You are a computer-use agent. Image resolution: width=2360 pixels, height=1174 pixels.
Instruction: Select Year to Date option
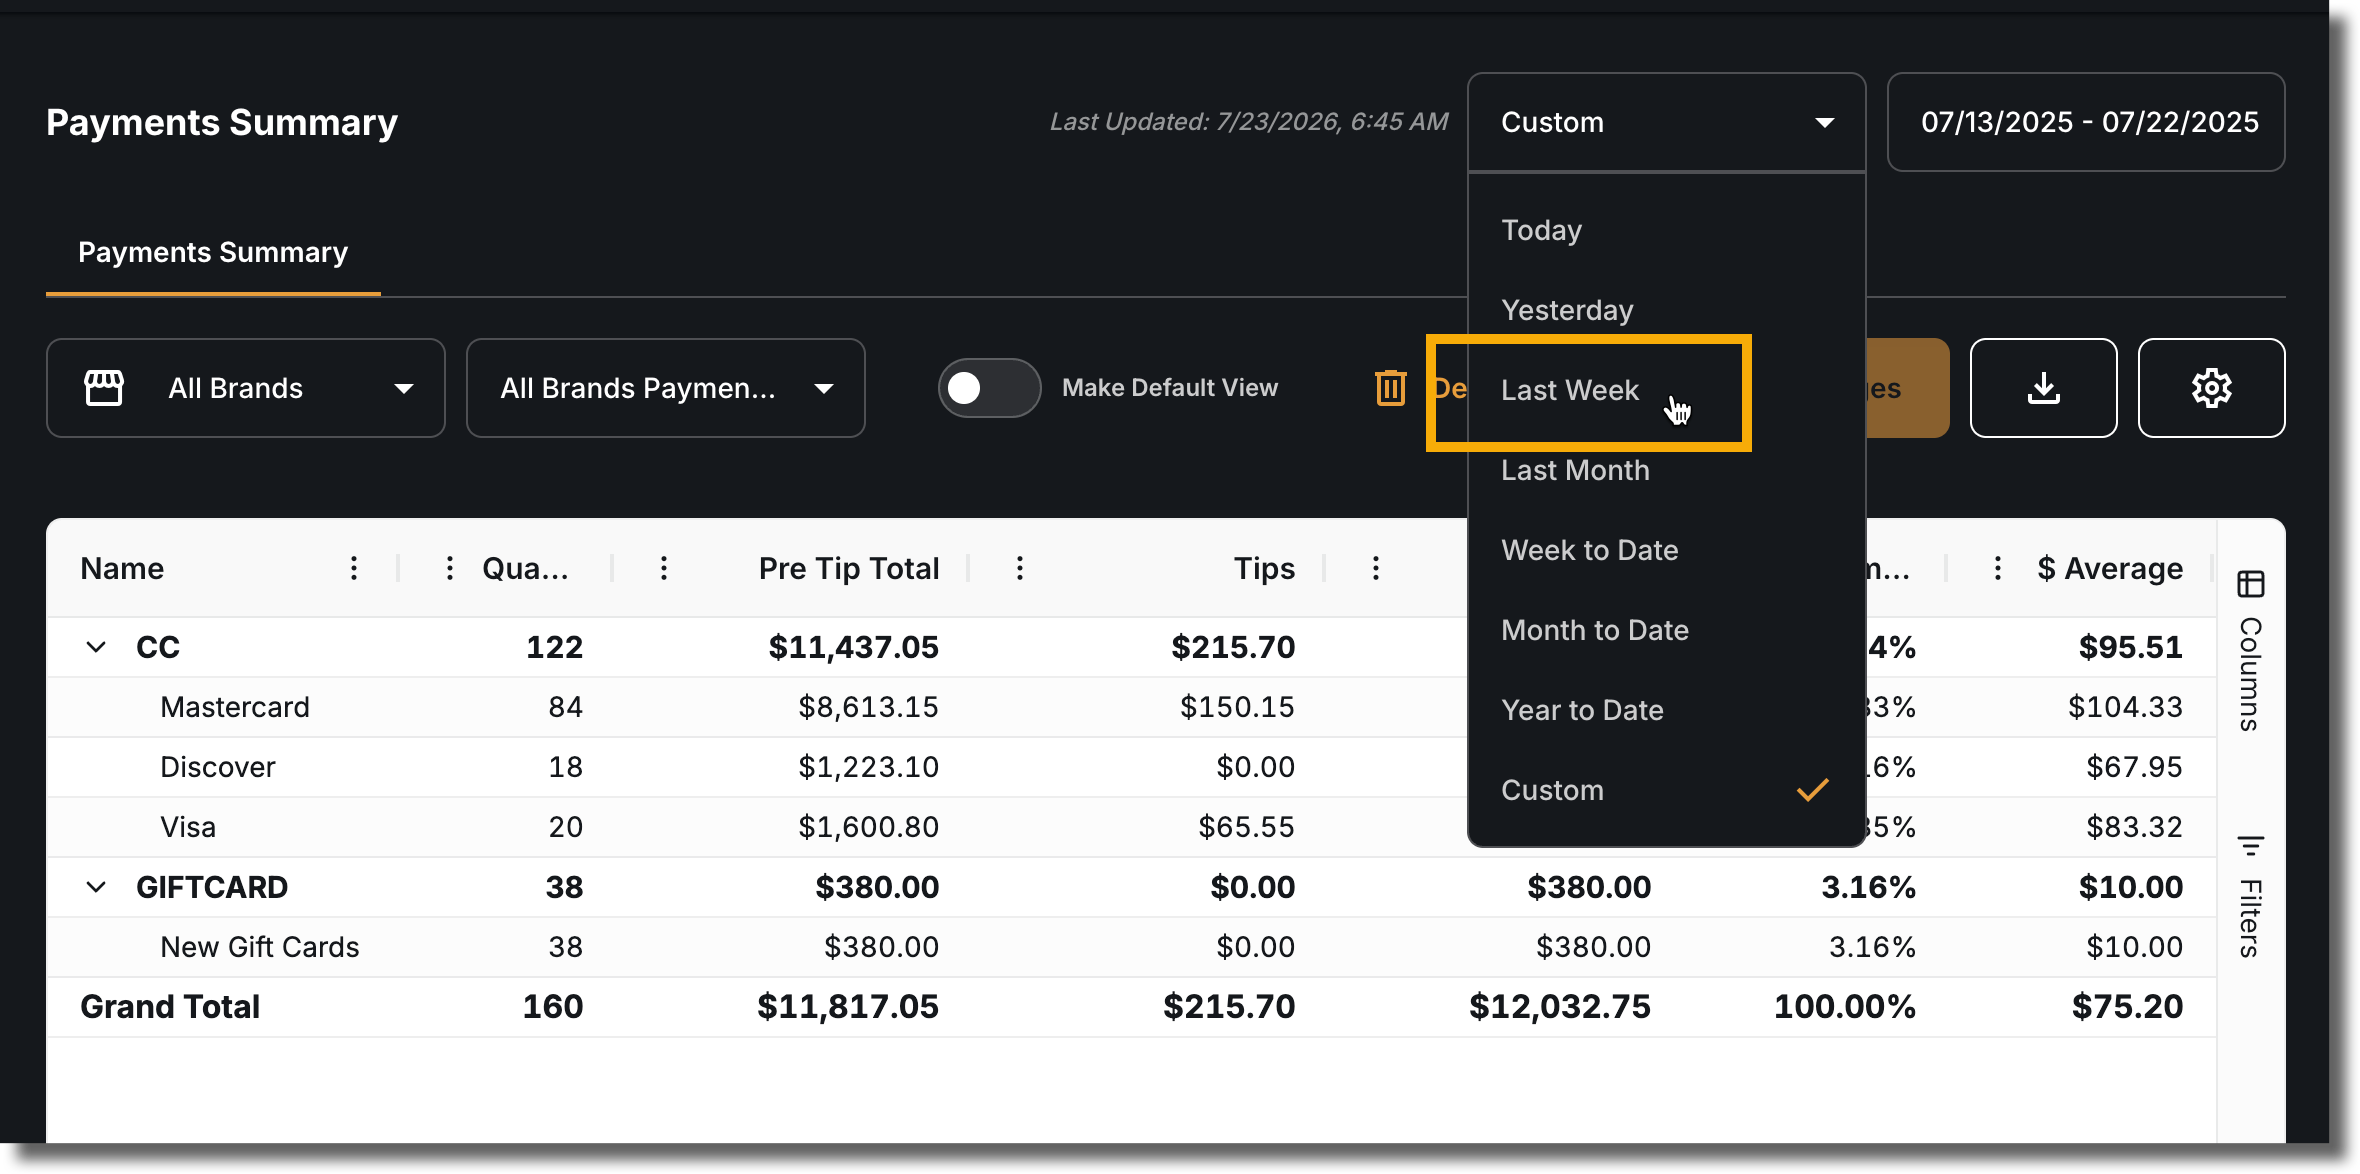[1667, 710]
